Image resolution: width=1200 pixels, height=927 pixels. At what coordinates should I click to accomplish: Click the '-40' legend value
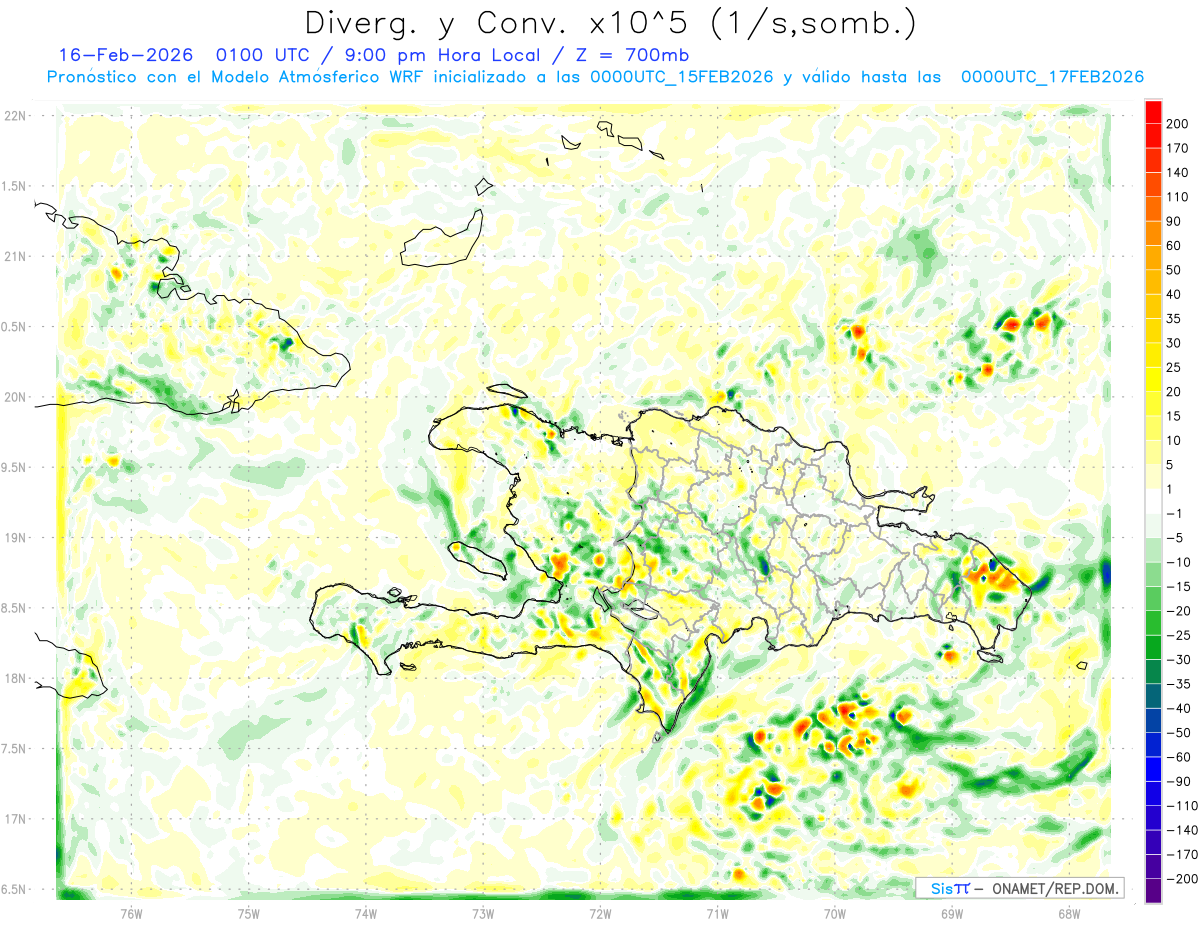[1180, 709]
